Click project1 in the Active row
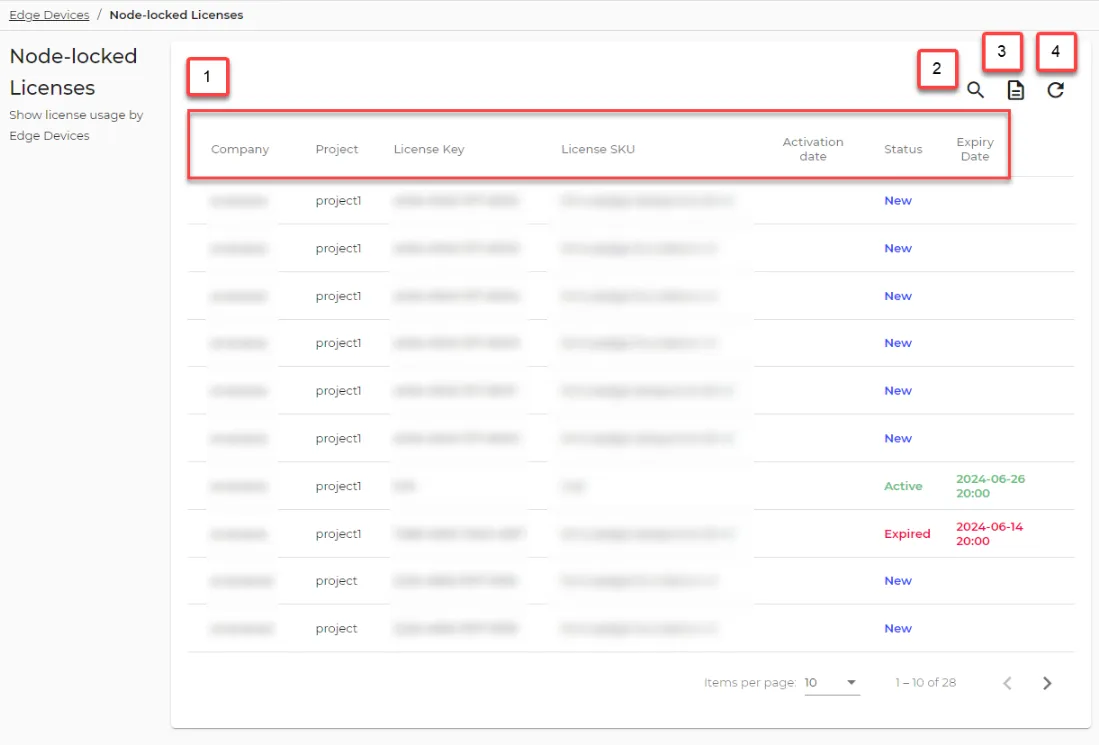 pos(338,486)
